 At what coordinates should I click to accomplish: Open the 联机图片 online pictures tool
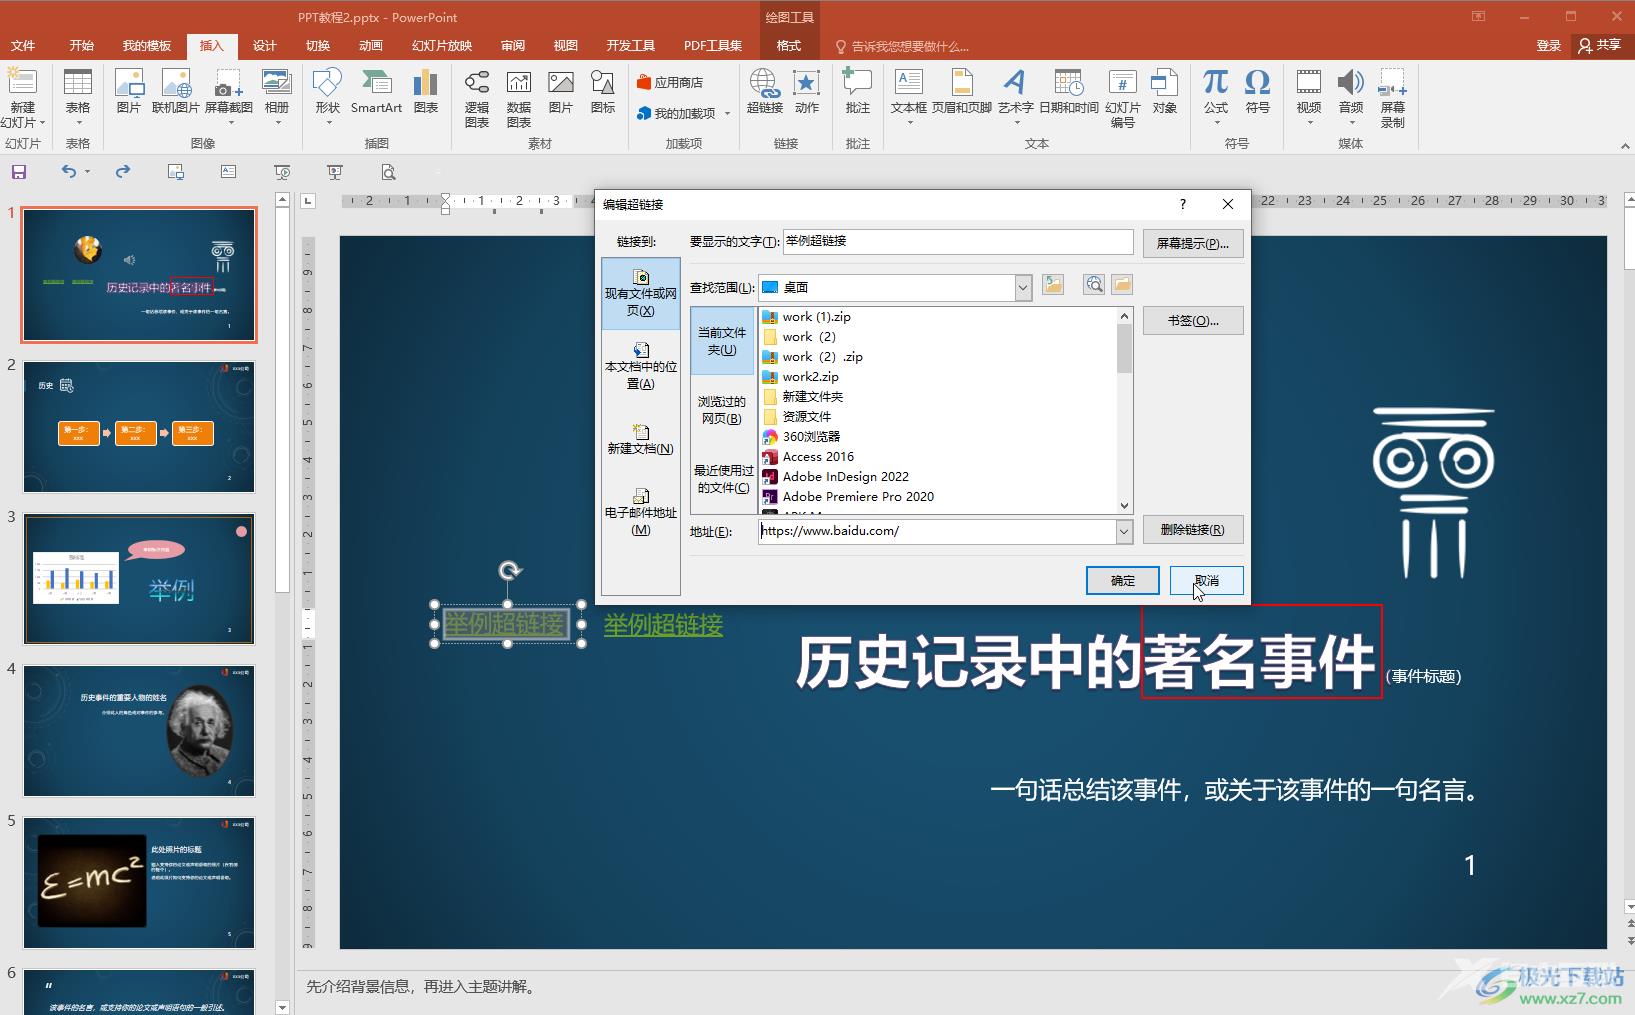coord(176,92)
